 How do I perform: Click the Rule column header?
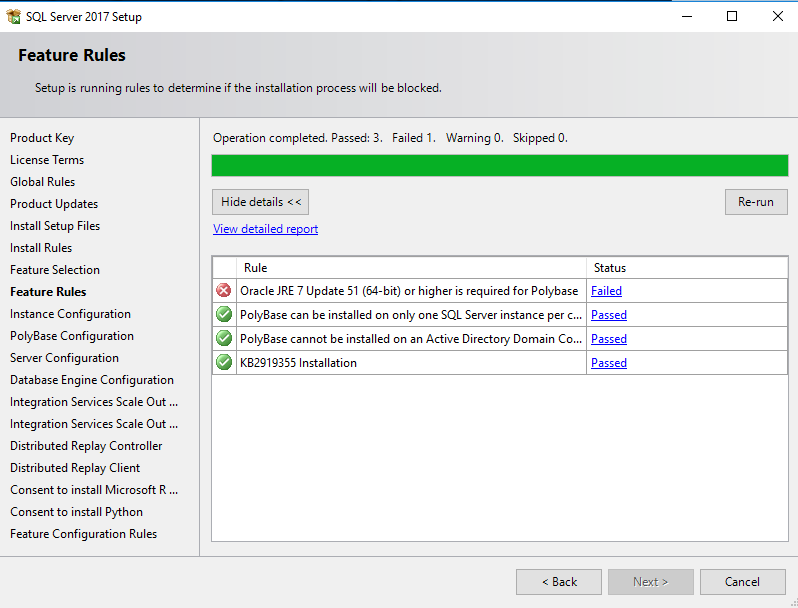pos(411,268)
